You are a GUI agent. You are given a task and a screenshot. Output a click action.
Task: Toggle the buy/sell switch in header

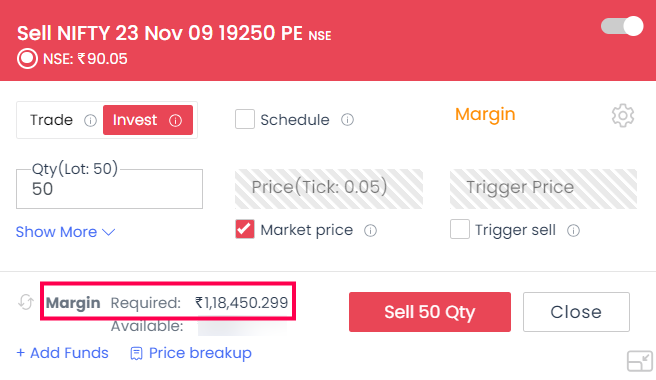pos(622,26)
